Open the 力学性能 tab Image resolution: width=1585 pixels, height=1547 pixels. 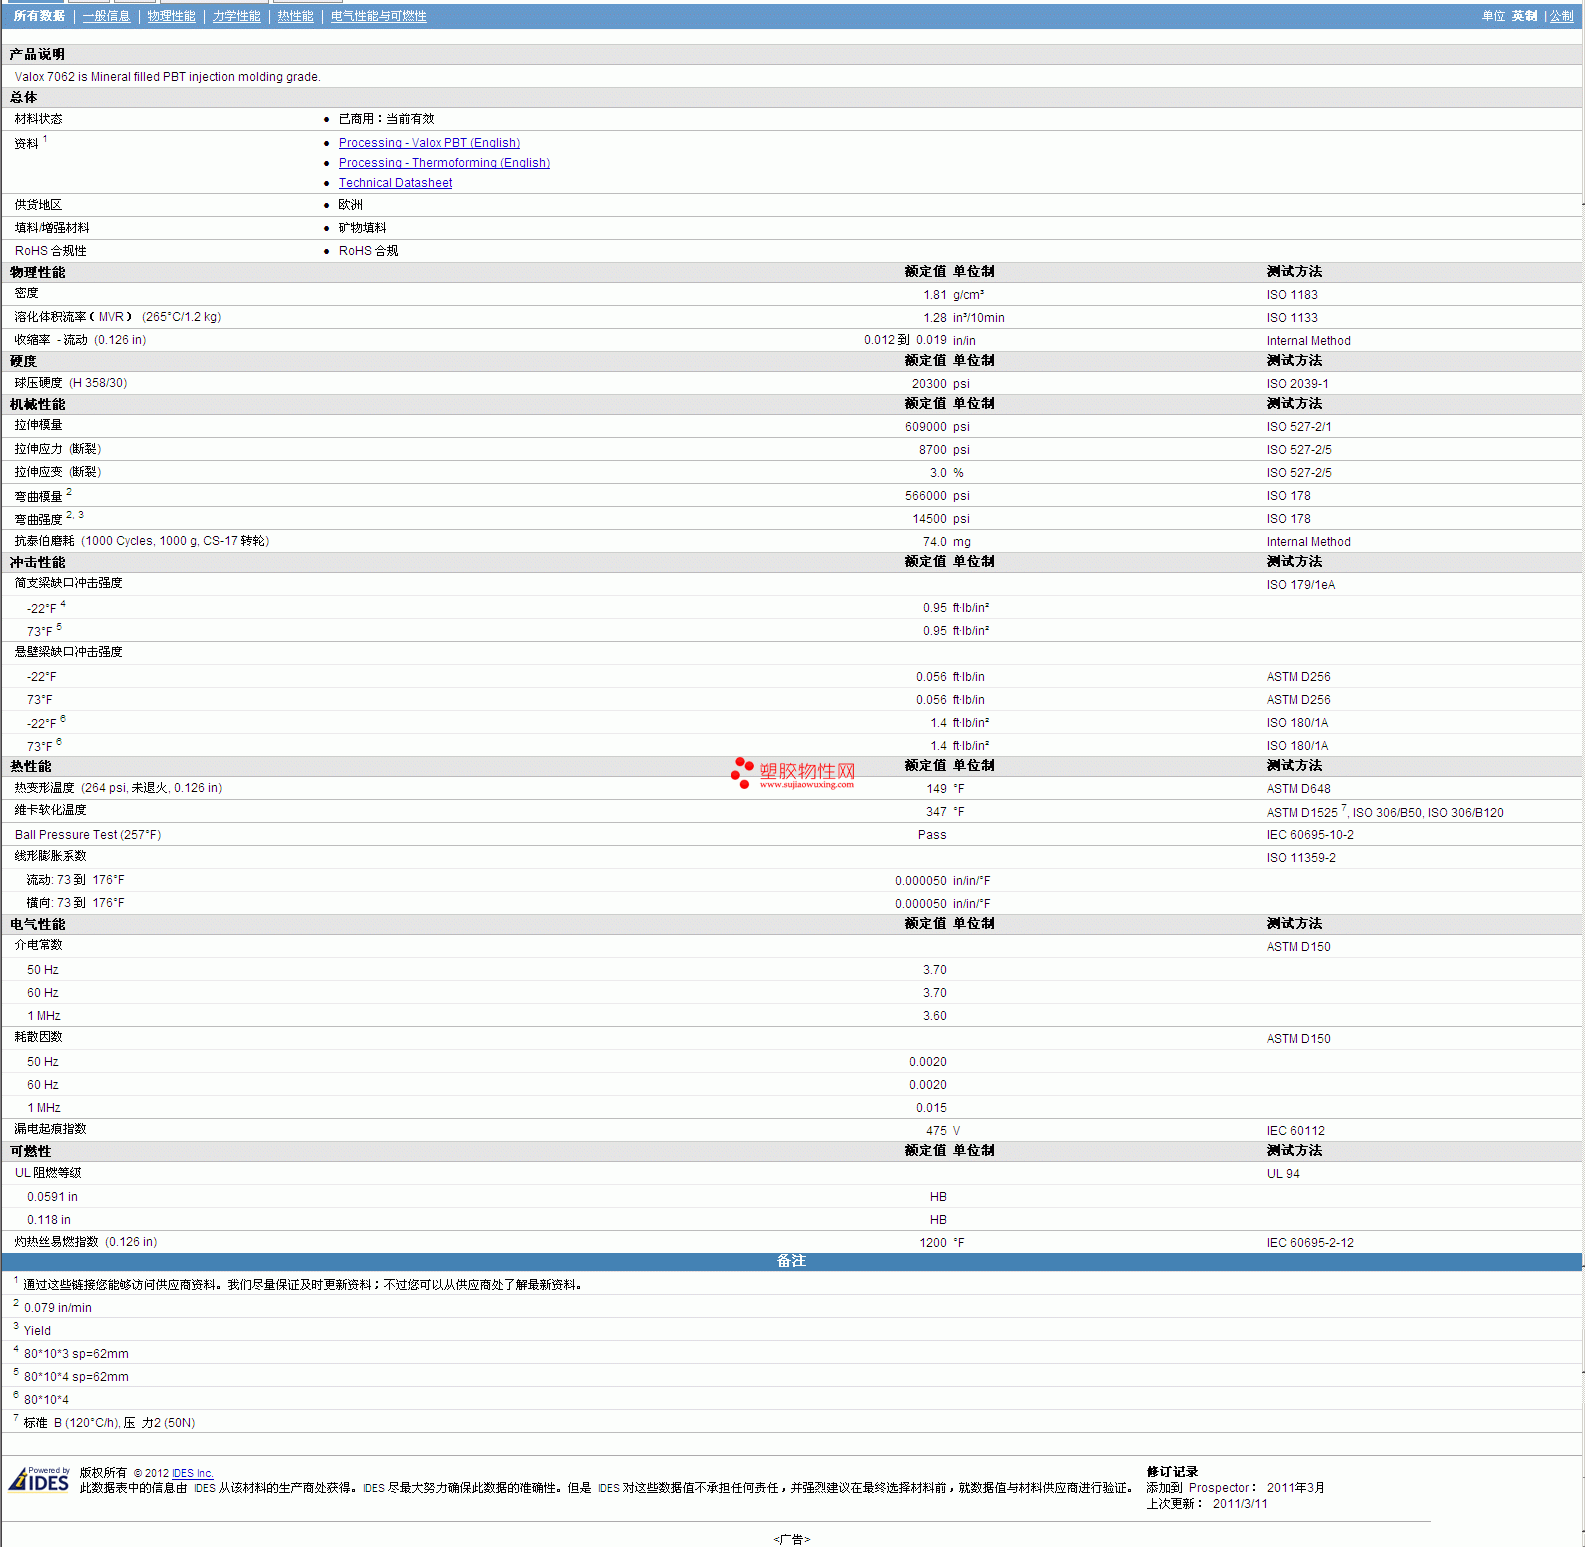[236, 16]
